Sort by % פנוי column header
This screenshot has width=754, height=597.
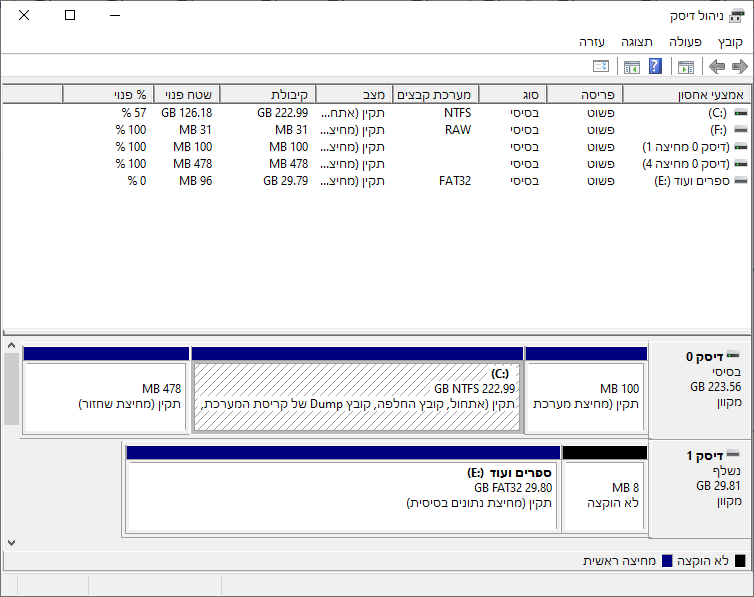pyautogui.click(x=108, y=95)
